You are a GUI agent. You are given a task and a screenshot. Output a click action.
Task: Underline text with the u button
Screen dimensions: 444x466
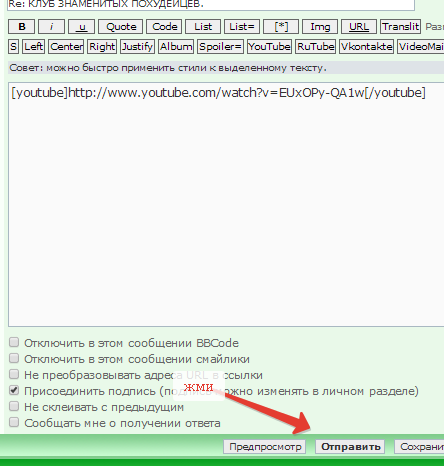tap(81, 26)
